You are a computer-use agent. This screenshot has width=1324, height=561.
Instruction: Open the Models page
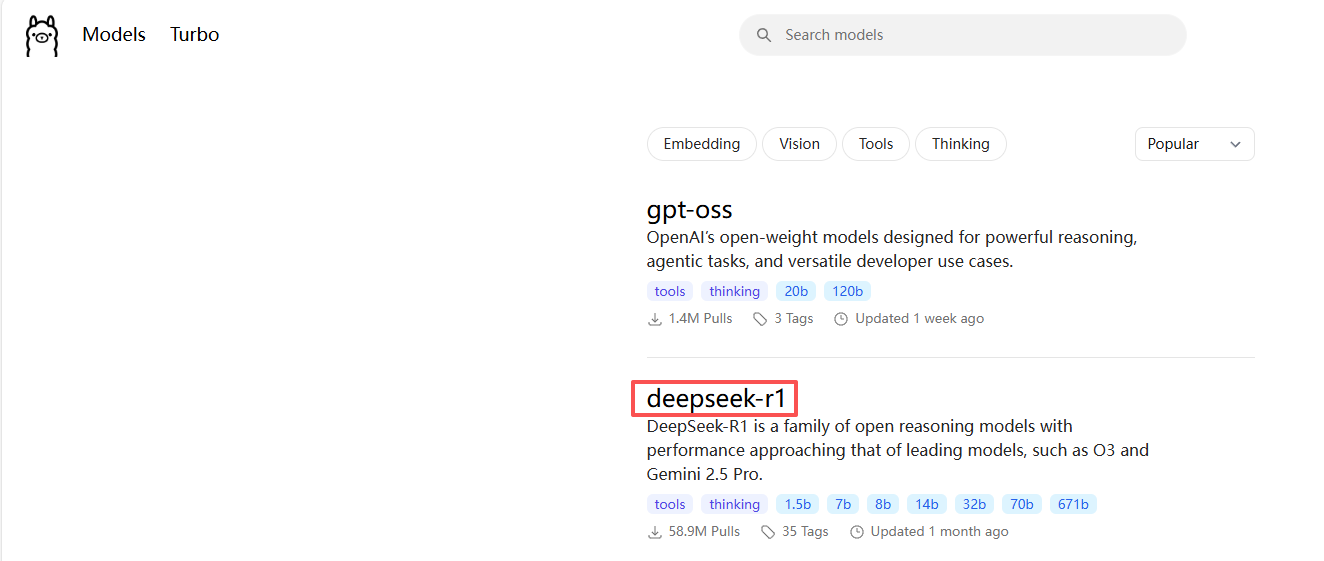[x=114, y=34]
